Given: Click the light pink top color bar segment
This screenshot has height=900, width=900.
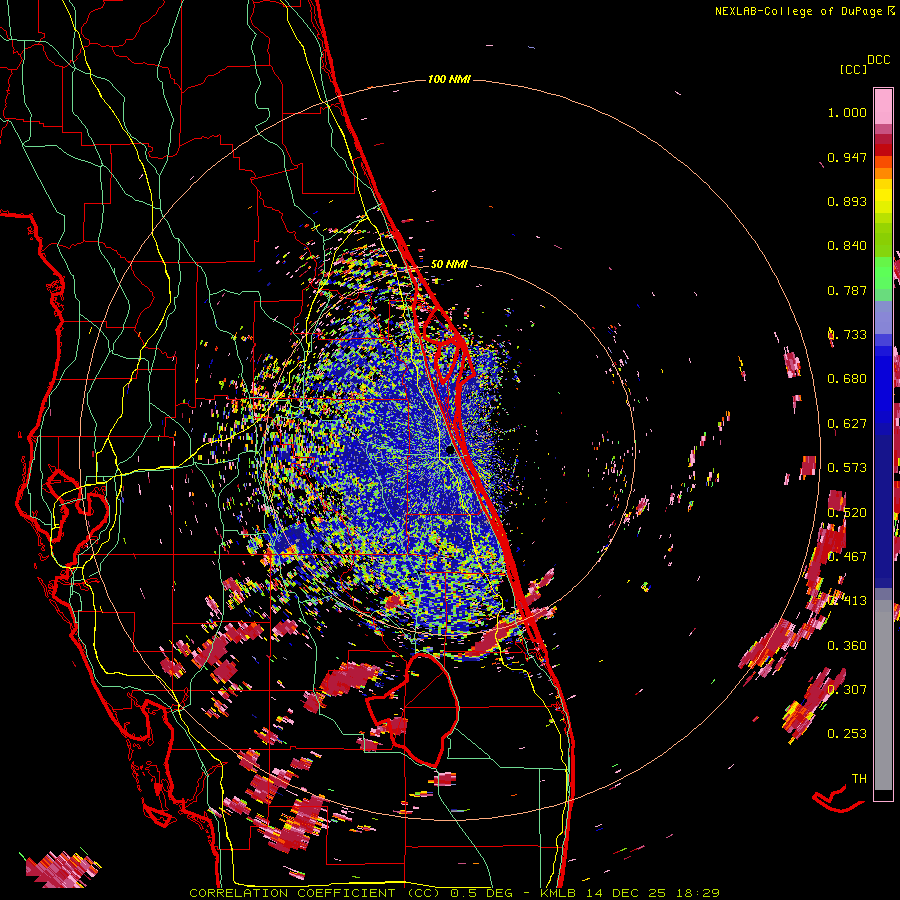Looking at the screenshot, I should click(883, 106).
